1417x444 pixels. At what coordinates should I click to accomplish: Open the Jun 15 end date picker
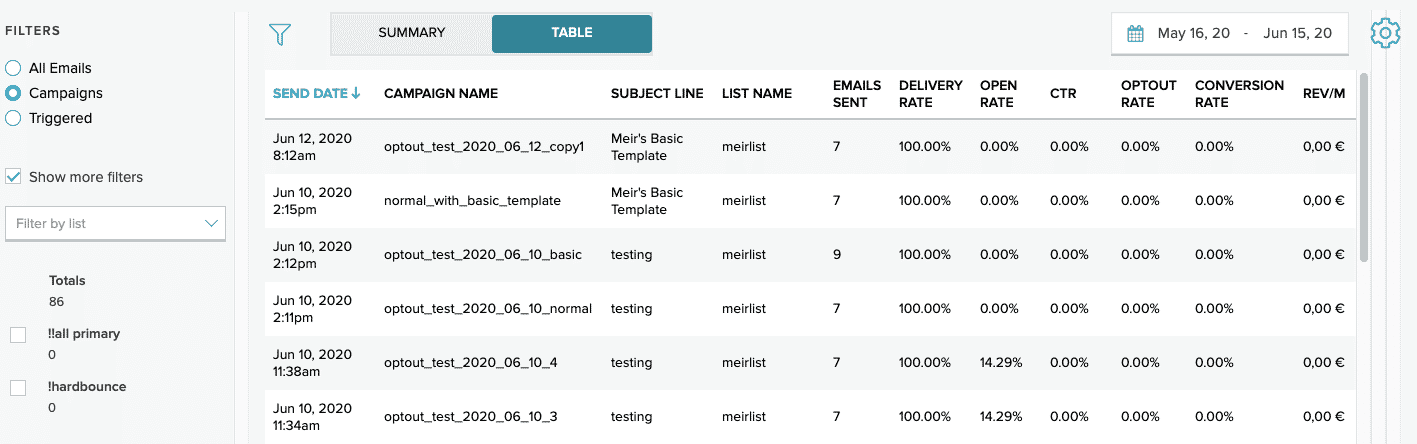pyautogui.click(x=1297, y=34)
